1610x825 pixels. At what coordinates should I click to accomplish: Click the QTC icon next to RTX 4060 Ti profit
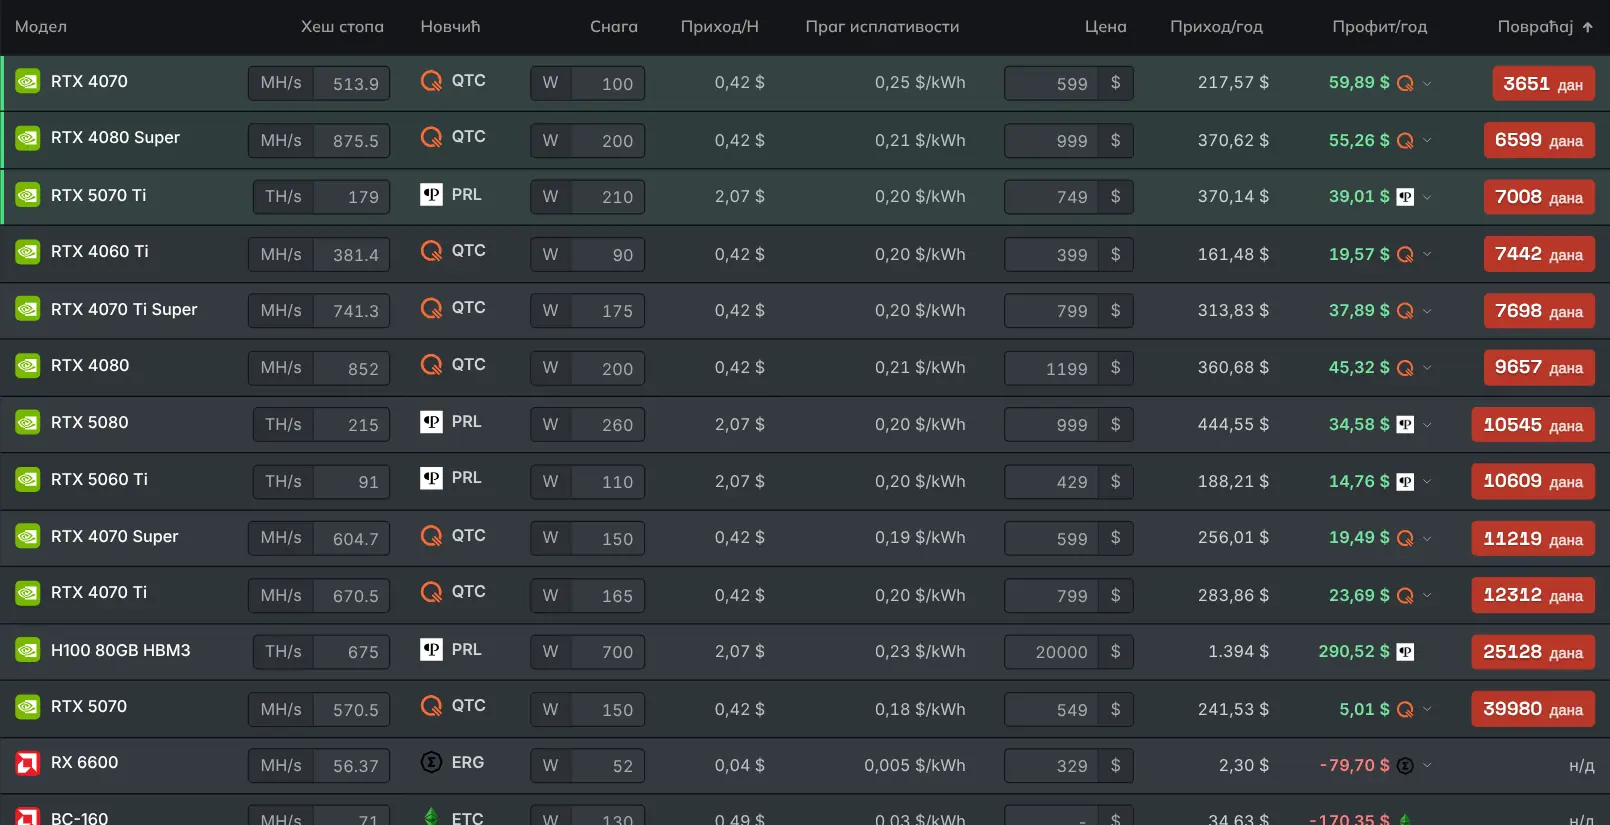click(x=1405, y=255)
